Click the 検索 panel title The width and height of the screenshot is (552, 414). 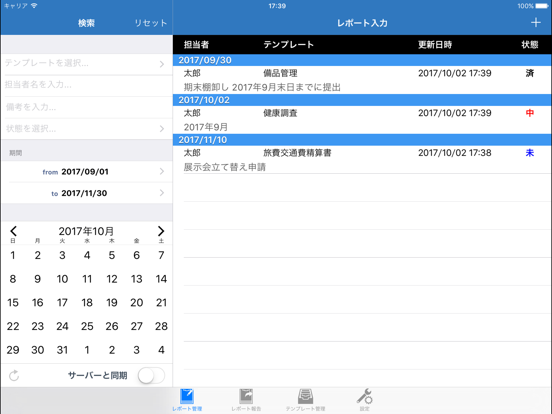click(x=86, y=23)
